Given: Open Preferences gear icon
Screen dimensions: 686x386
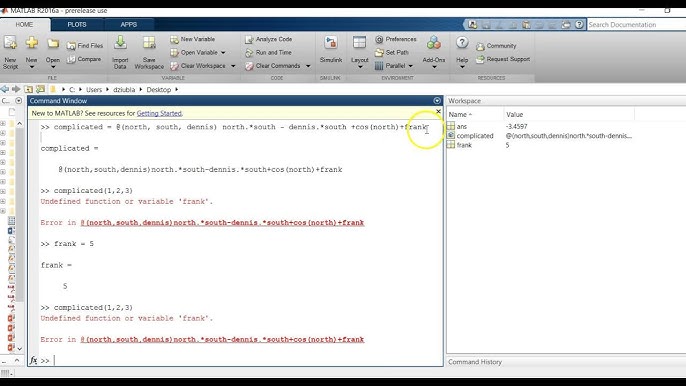Looking at the screenshot, I should 379,39.
